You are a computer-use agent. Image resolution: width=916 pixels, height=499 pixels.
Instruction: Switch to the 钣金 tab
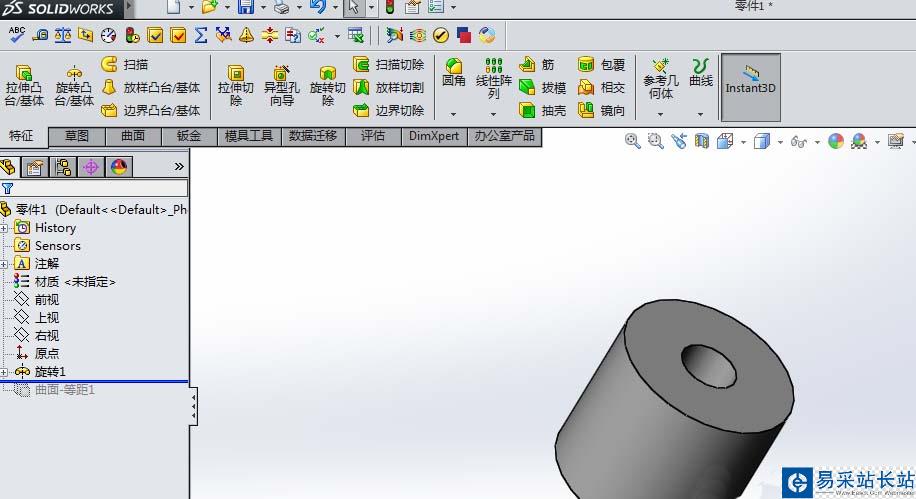tap(189, 136)
